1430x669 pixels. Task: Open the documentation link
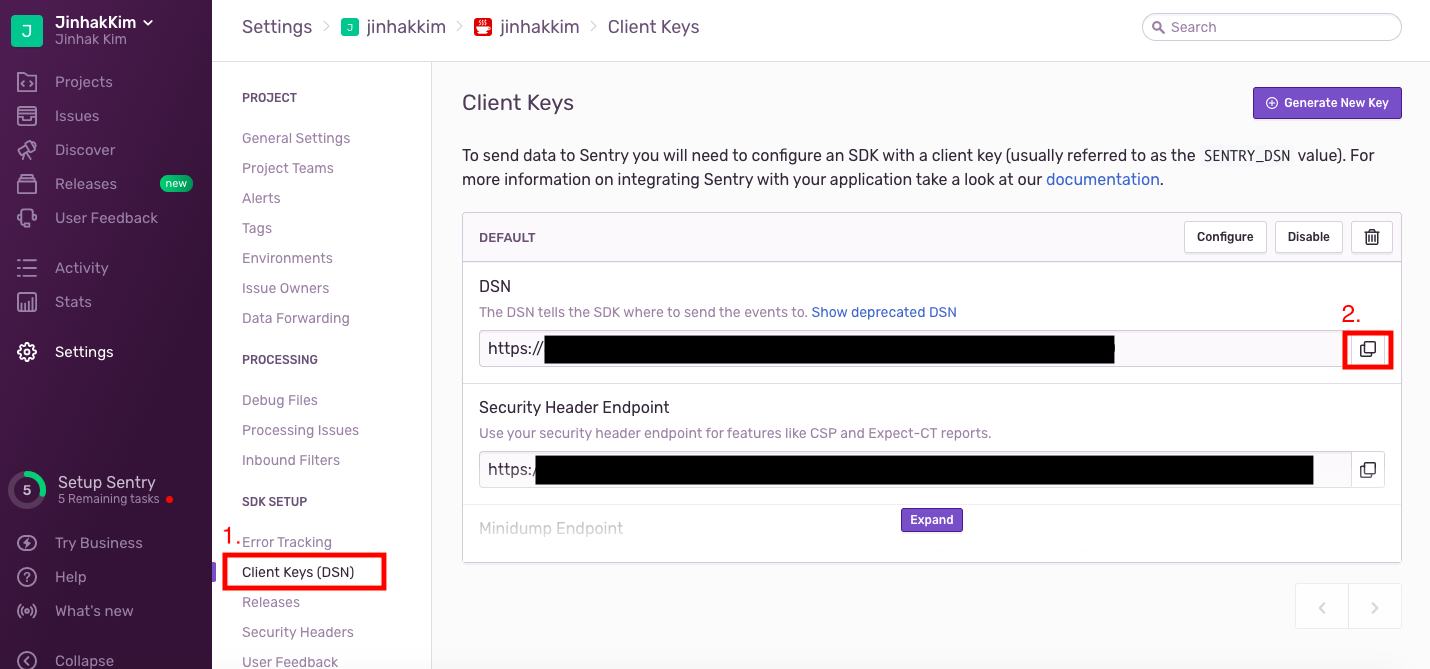coord(1102,180)
